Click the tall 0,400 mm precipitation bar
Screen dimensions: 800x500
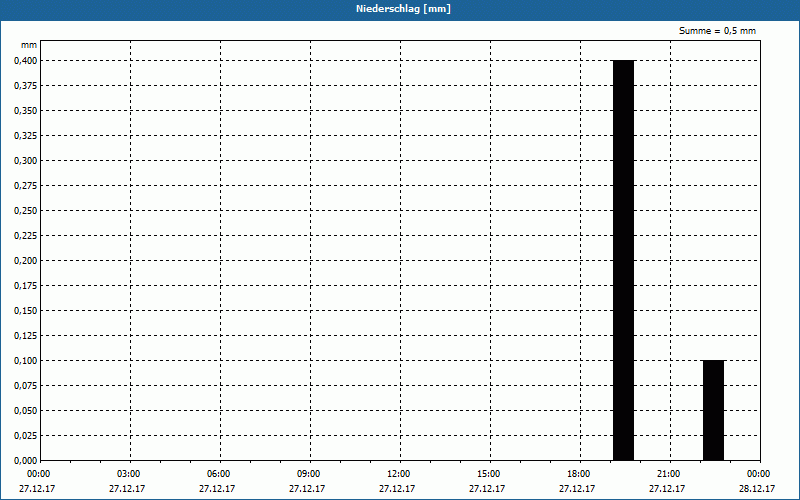click(623, 260)
